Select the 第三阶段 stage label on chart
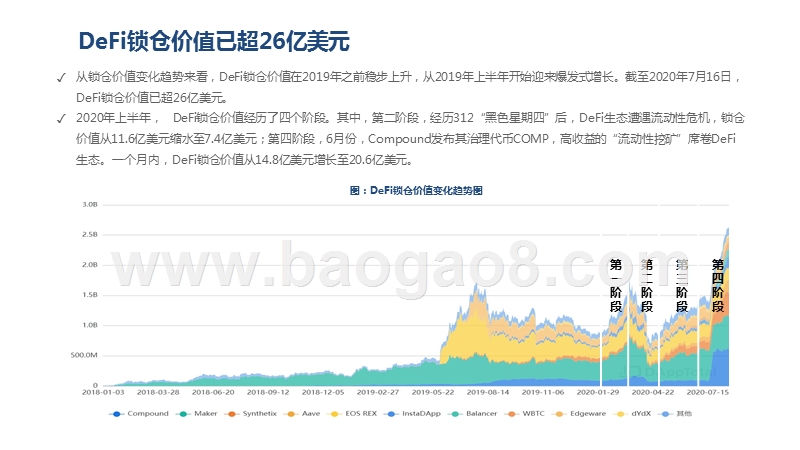This screenshot has width=800, height=450. point(682,285)
